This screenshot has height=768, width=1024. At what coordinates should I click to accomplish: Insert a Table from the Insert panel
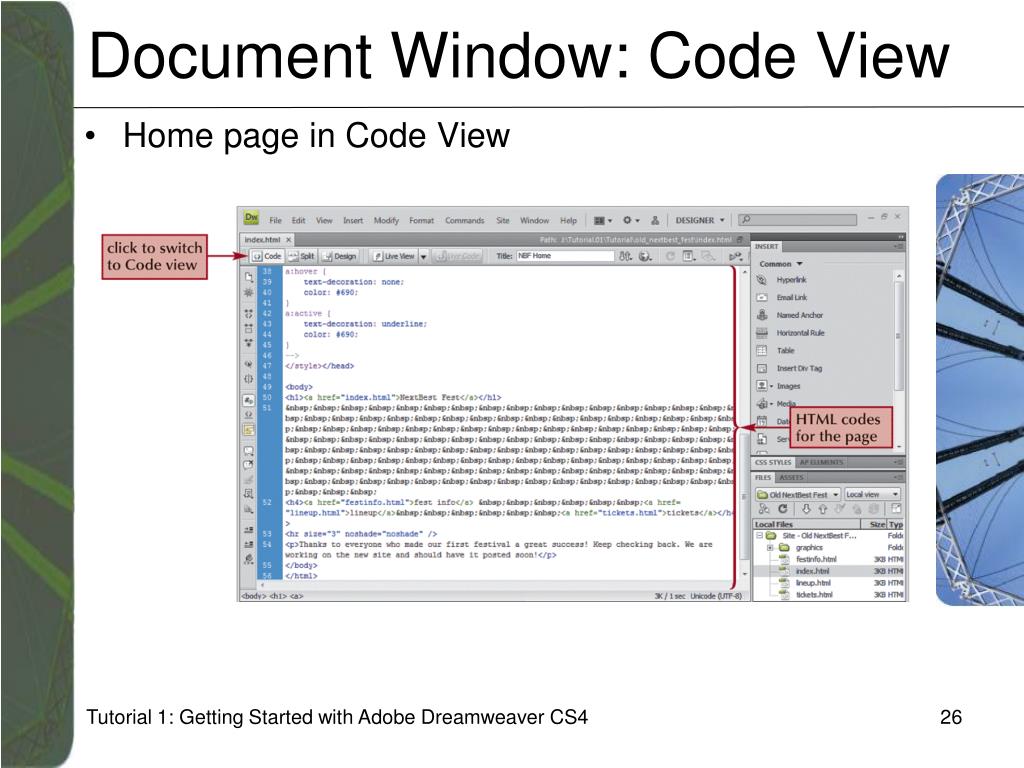click(775, 350)
